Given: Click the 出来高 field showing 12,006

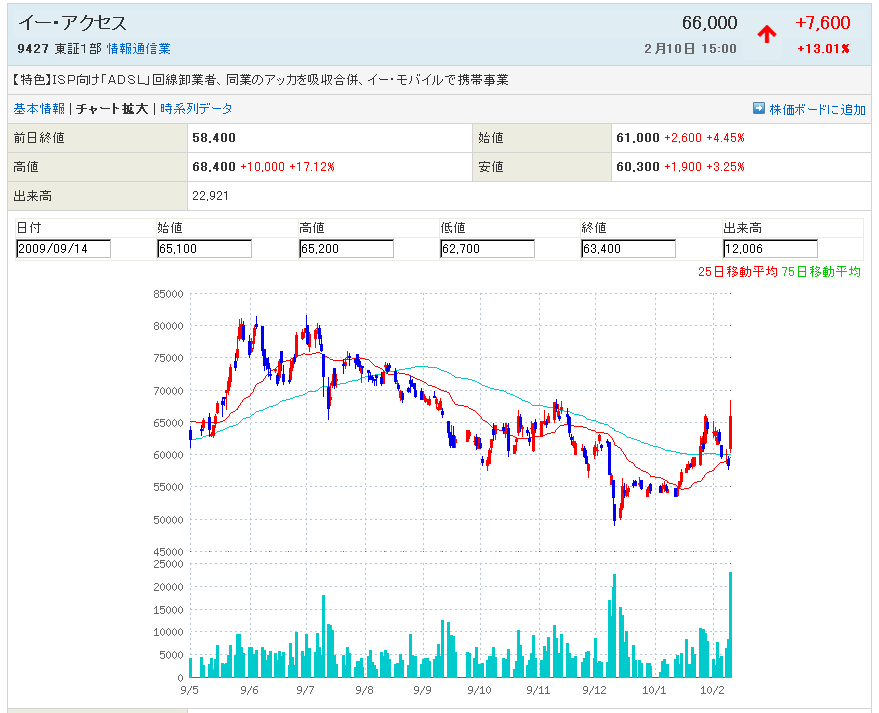Looking at the screenshot, I should tap(770, 249).
